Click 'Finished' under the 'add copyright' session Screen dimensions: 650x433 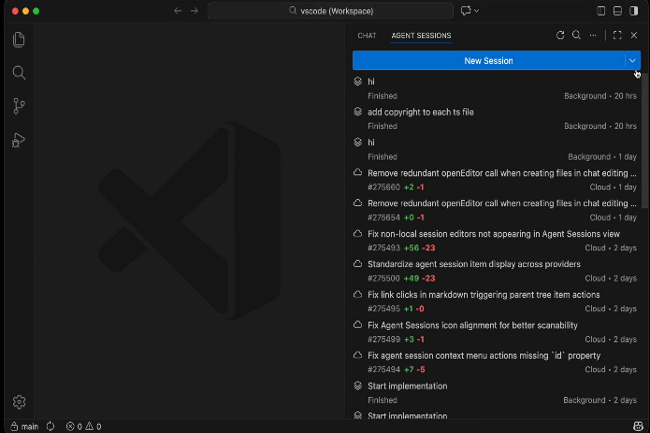pos(382,126)
